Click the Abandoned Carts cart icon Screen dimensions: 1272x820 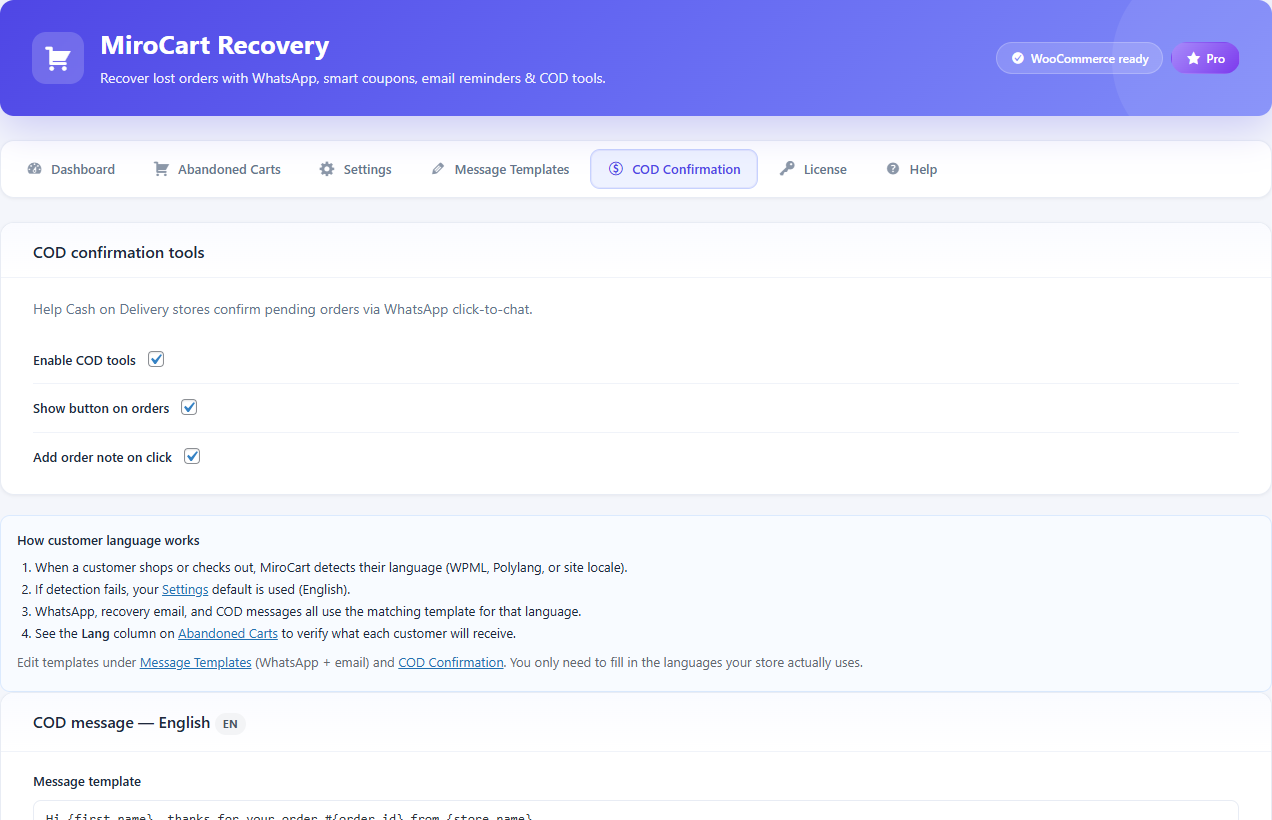[161, 169]
